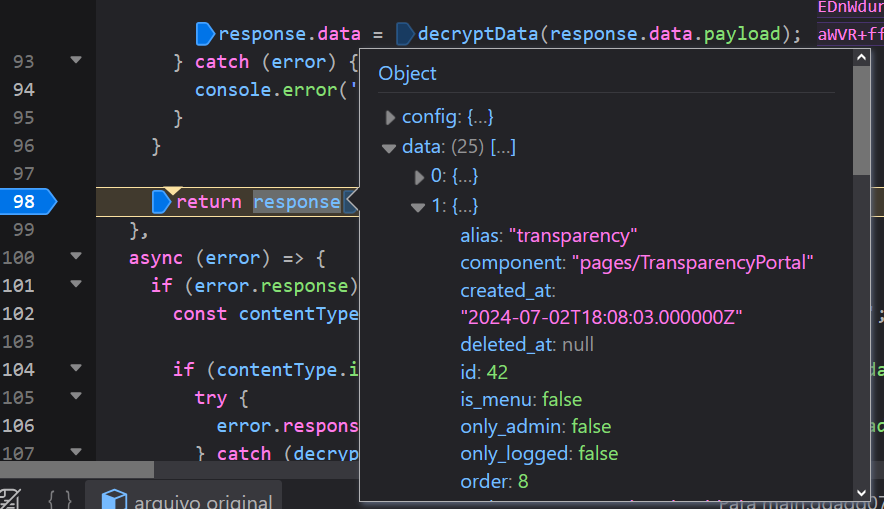Click line number 93 in gutter

(x=23, y=61)
